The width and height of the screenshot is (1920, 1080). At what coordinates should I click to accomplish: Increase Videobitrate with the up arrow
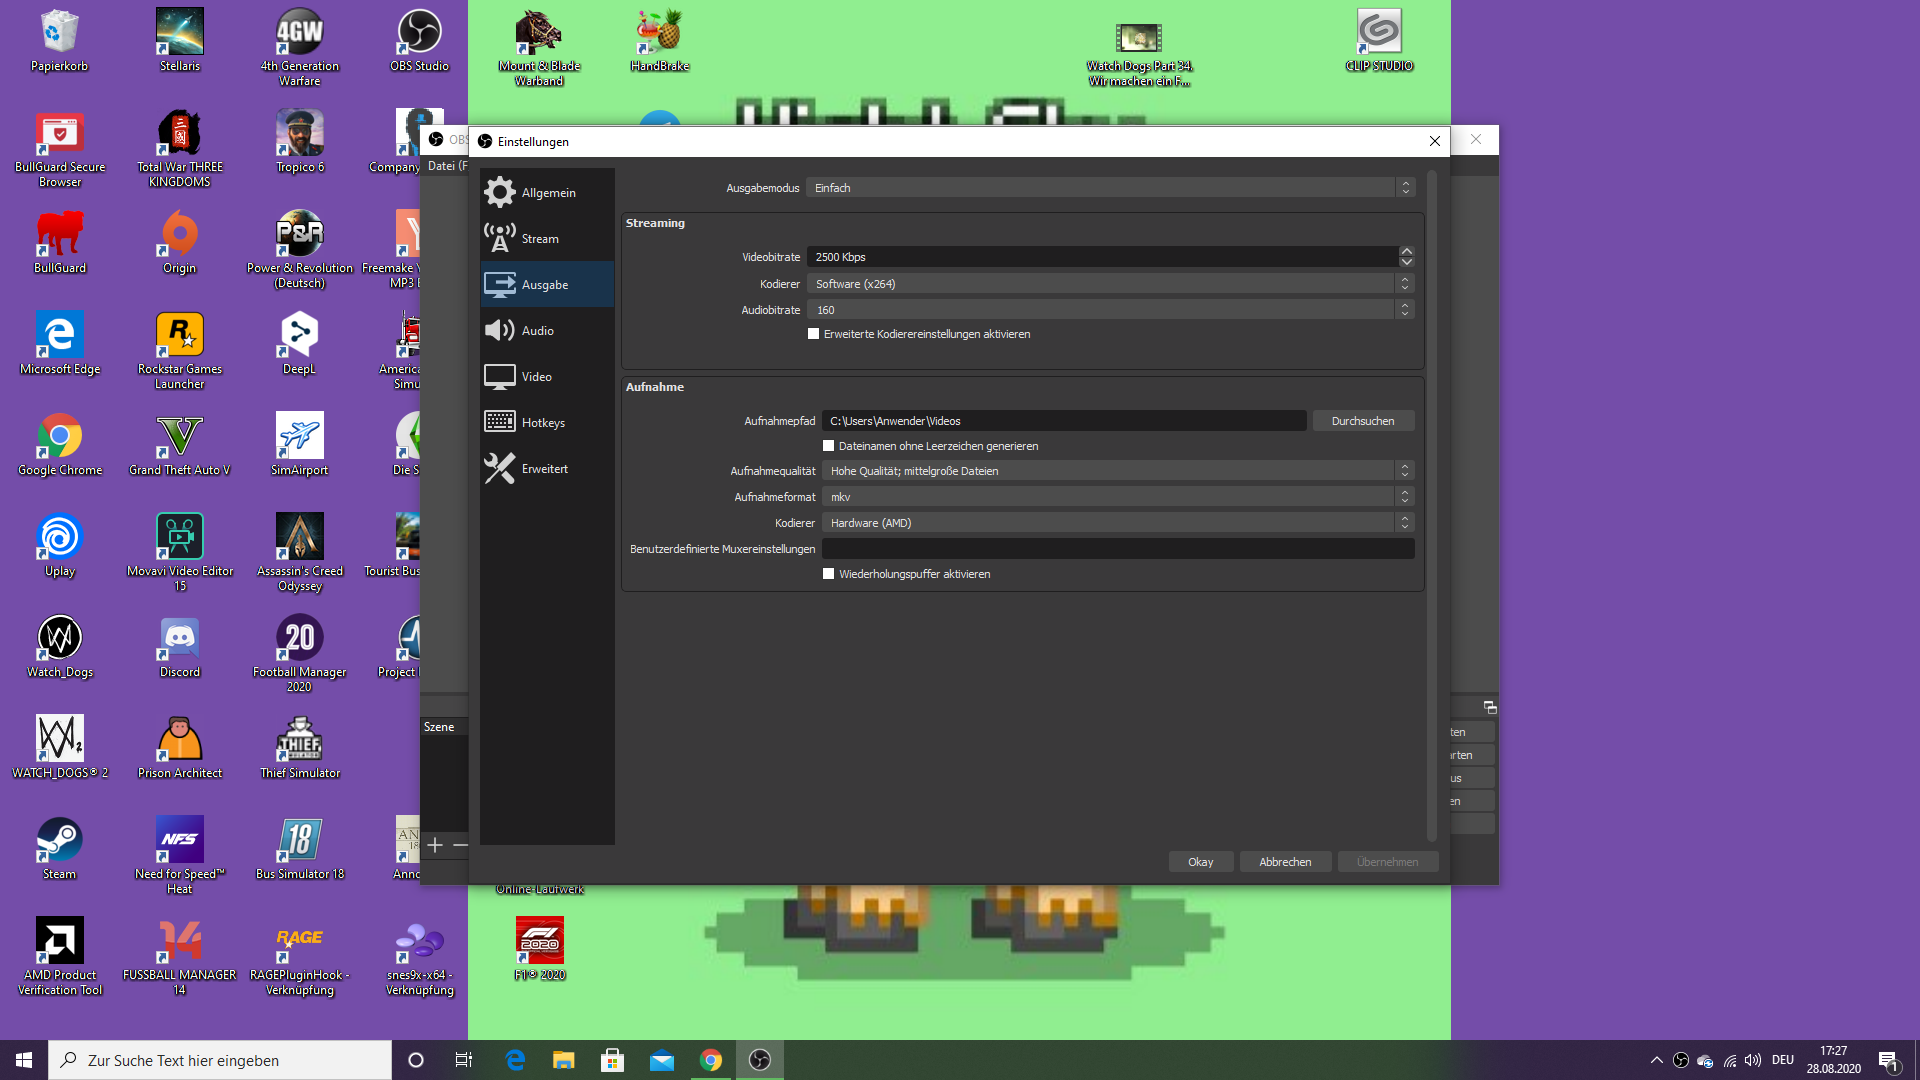click(1406, 251)
